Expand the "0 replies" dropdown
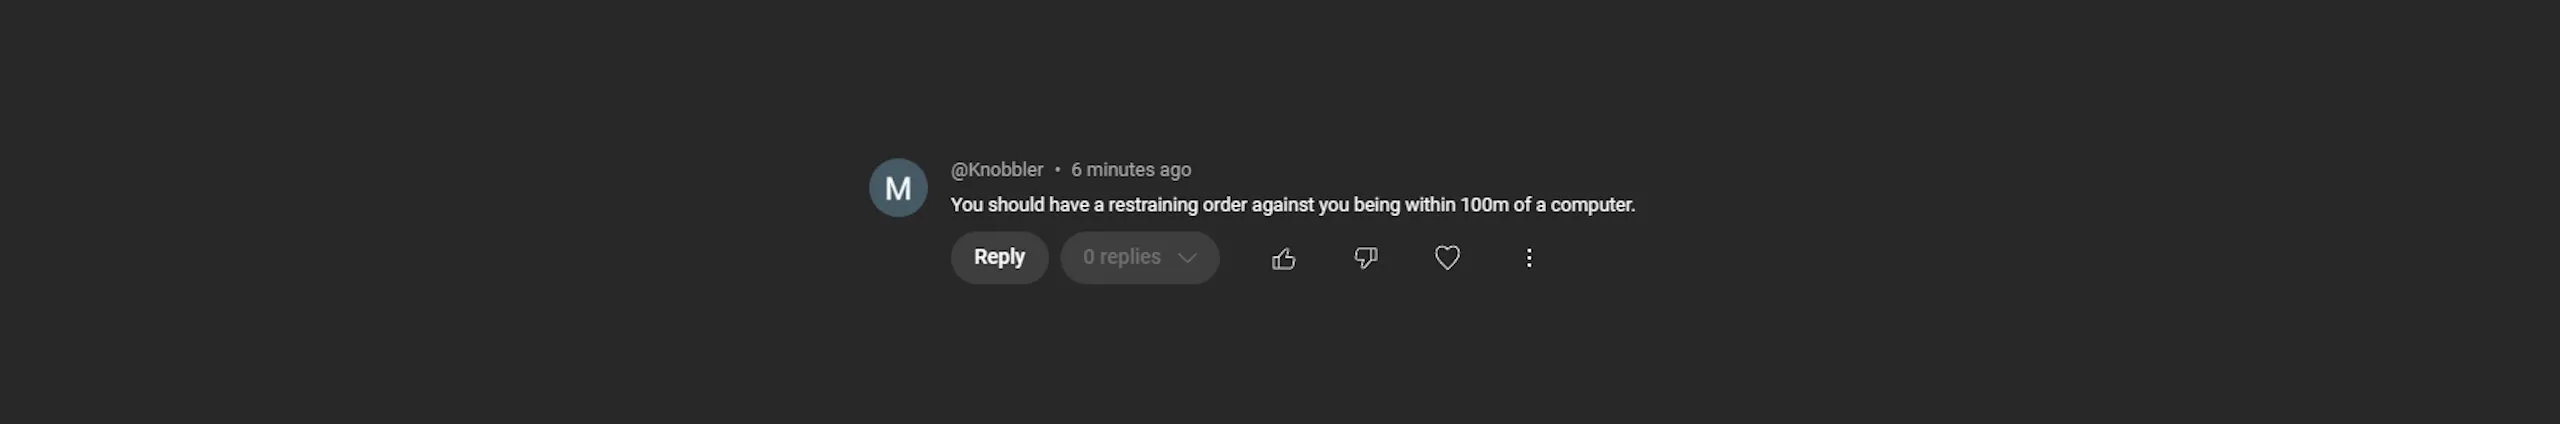2560x424 pixels. click(1139, 258)
